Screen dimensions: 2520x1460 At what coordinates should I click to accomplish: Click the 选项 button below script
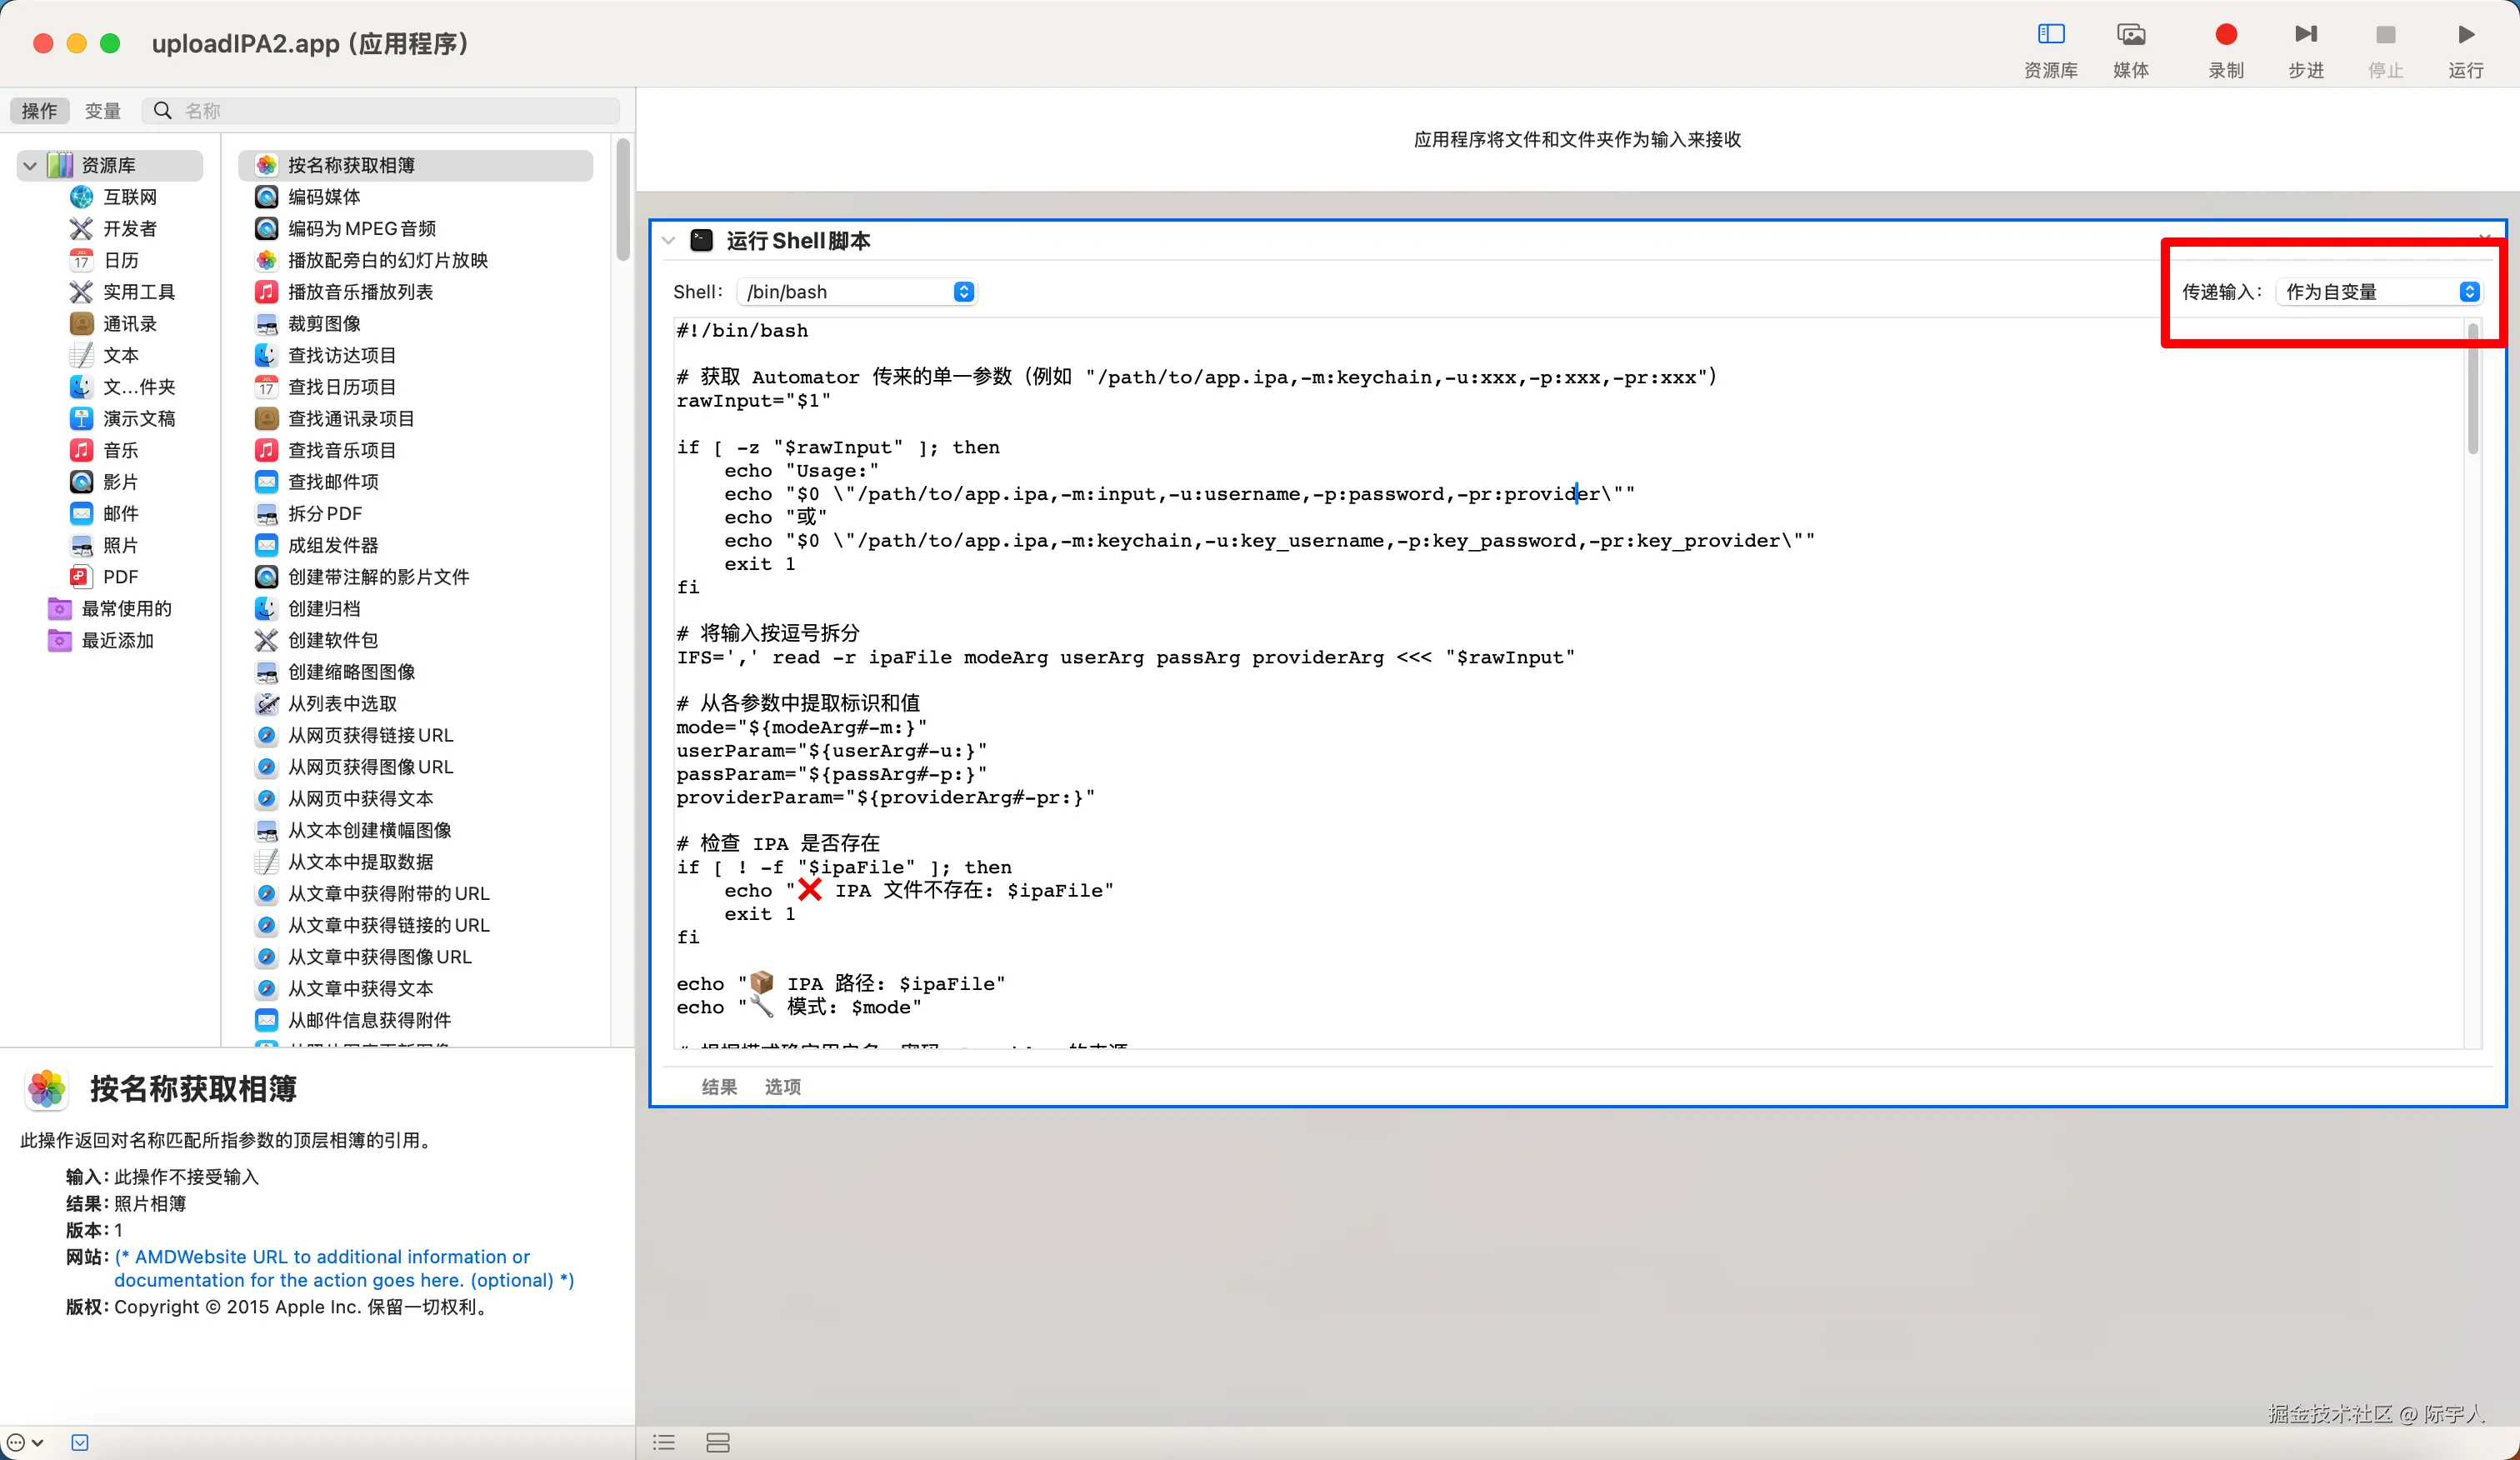(782, 1087)
